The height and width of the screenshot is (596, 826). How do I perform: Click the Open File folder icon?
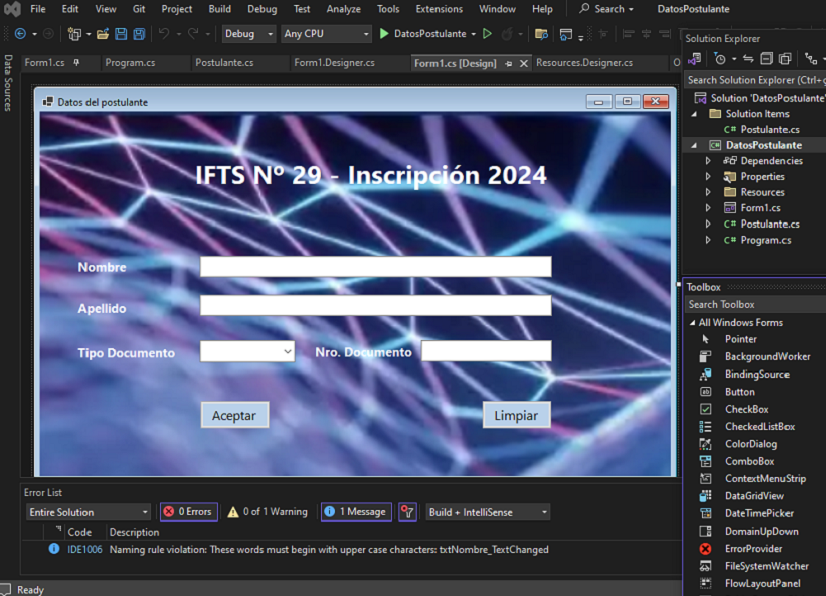coord(103,34)
